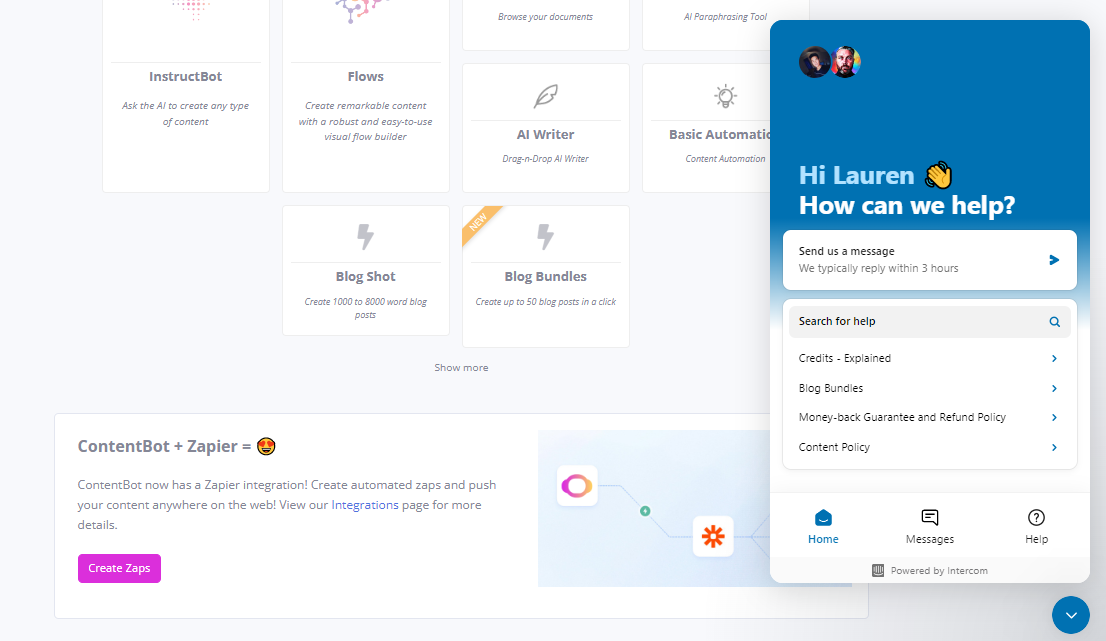The width and height of the screenshot is (1106, 641).
Task: Expand the Credits - Explained article
Action: [1053, 358]
